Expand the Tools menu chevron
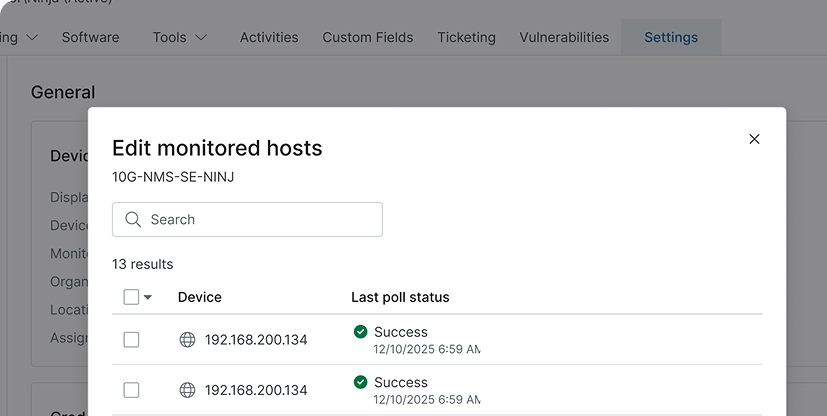The width and height of the screenshot is (827, 416). 201,37
